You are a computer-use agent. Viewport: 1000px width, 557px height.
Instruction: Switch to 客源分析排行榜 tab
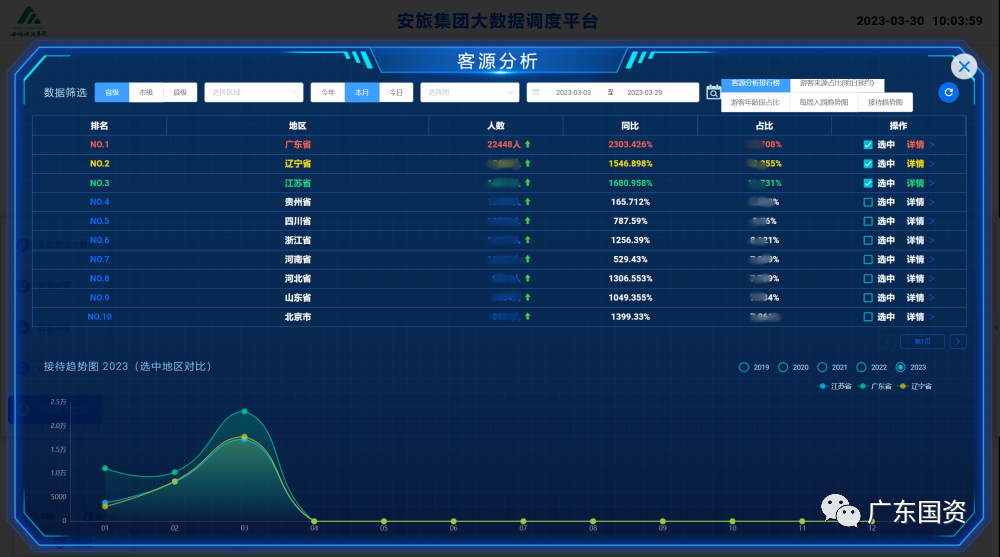[x=756, y=84]
